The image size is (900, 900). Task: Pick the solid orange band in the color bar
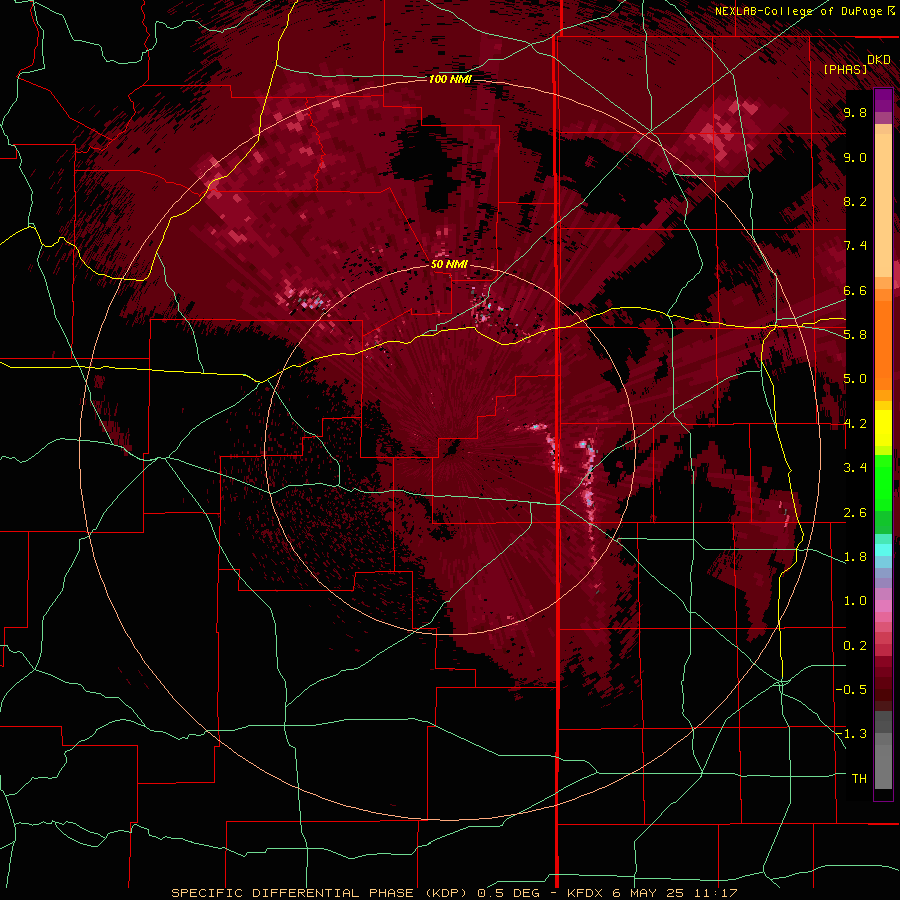coord(883,345)
